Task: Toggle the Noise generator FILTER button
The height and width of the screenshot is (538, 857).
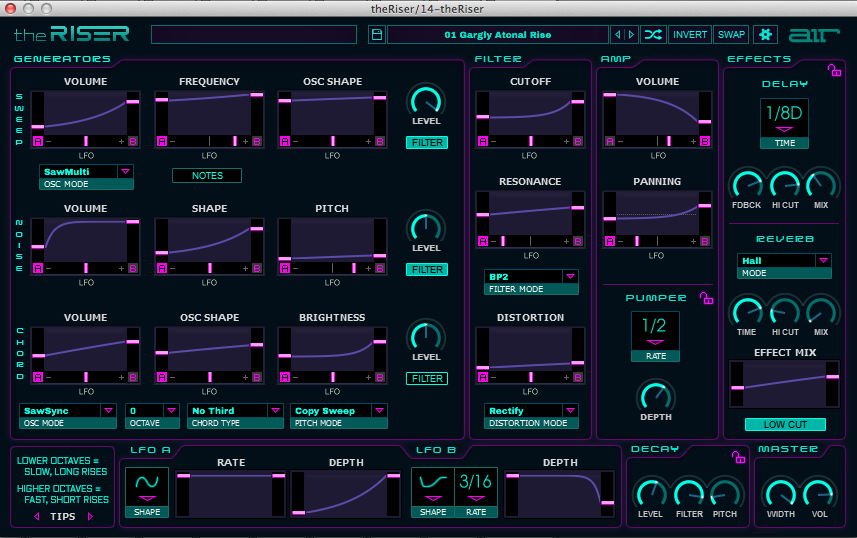Action: coord(426,270)
